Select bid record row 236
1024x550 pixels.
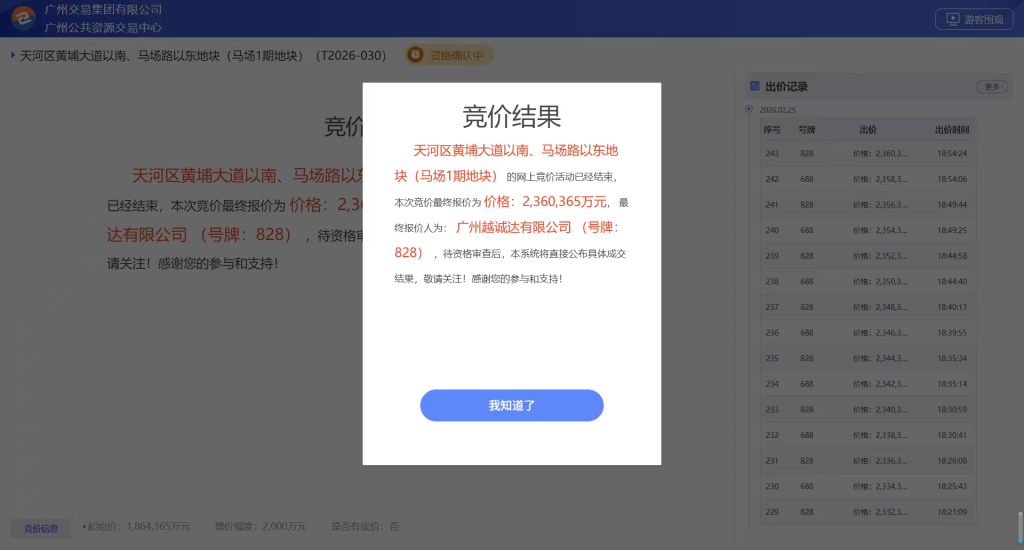(868, 332)
